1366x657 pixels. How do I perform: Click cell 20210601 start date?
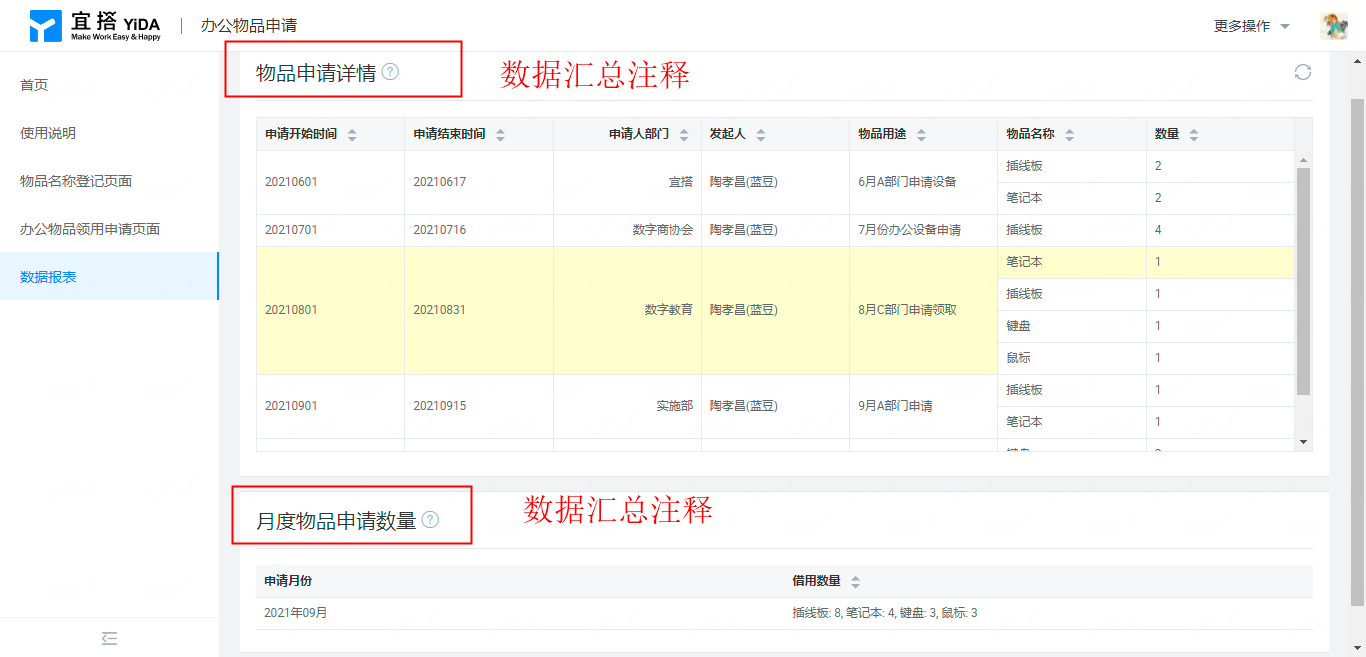[x=330, y=182]
